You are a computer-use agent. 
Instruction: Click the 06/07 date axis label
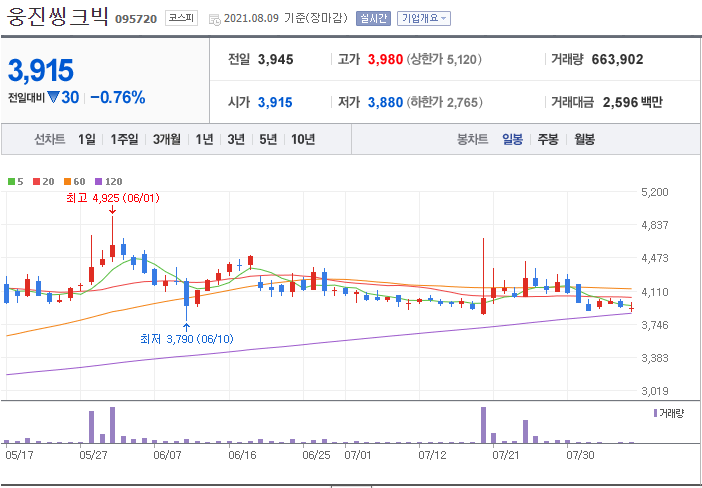(x=166, y=455)
